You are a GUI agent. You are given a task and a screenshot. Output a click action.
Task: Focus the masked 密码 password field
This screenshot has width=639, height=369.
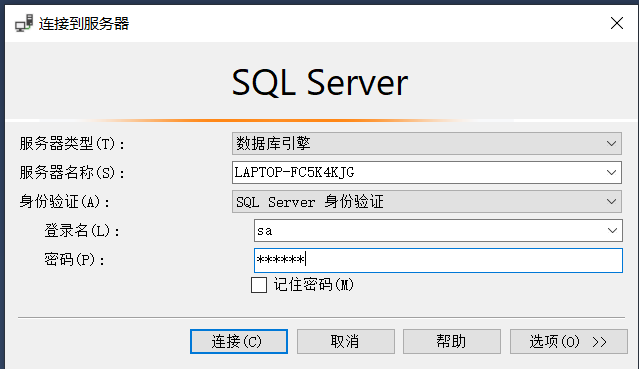tap(438, 260)
